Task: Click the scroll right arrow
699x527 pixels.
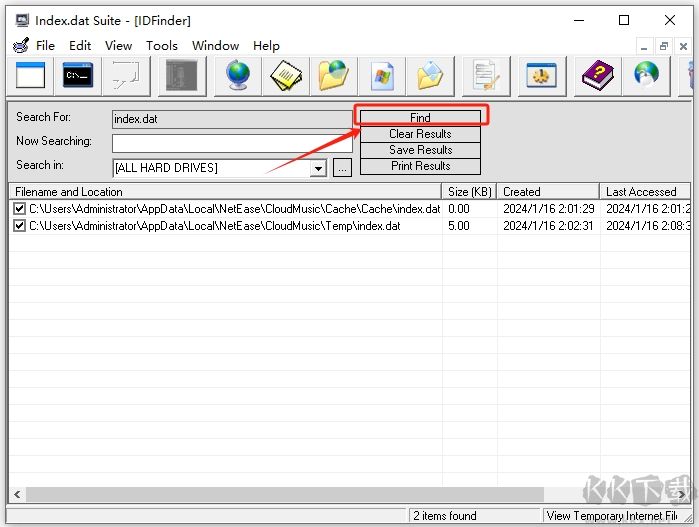Action: [x=682, y=494]
